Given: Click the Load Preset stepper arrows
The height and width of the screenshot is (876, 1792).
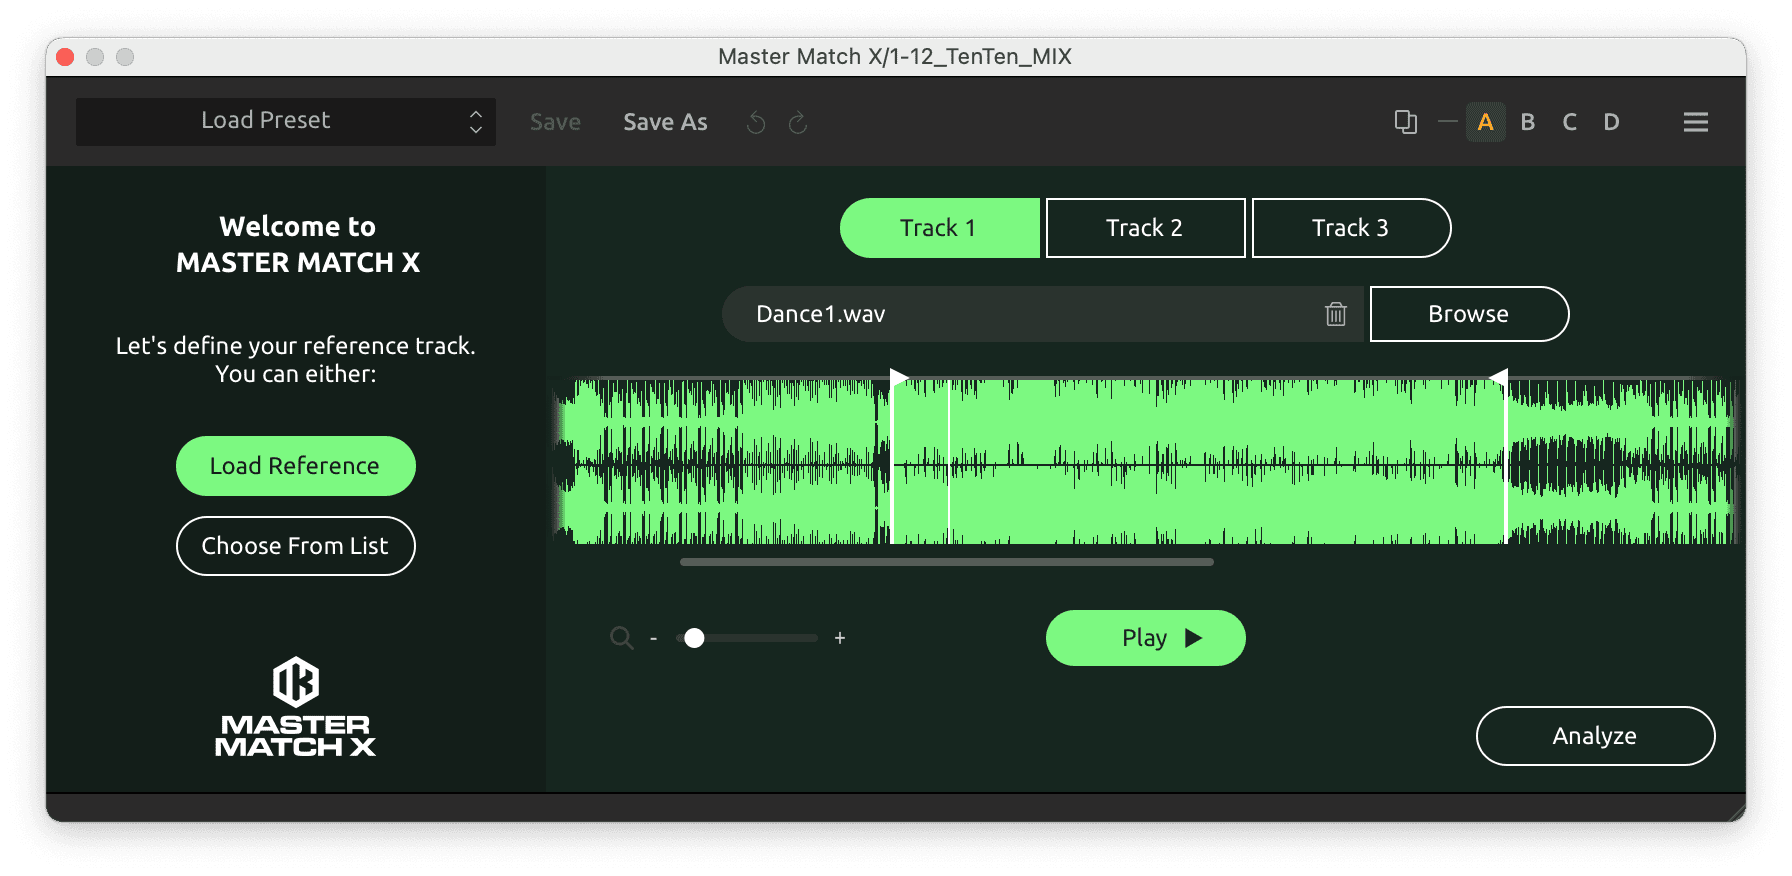Looking at the screenshot, I should (476, 122).
